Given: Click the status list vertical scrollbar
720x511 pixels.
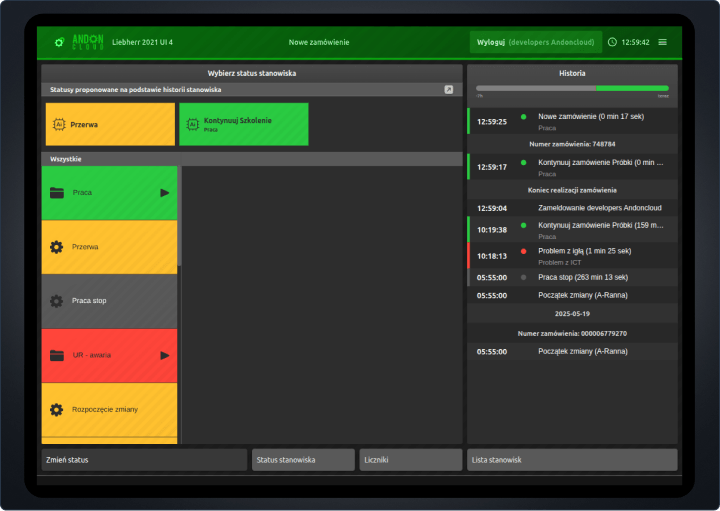Looking at the screenshot, I should pos(180,215).
